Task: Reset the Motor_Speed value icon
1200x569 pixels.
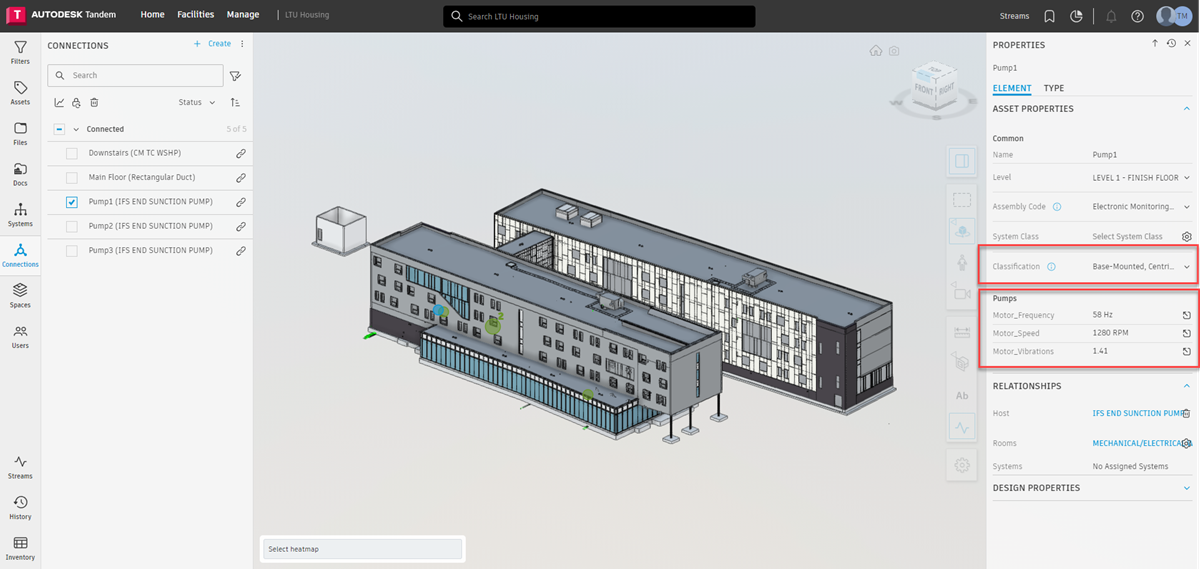Action: tap(1186, 333)
